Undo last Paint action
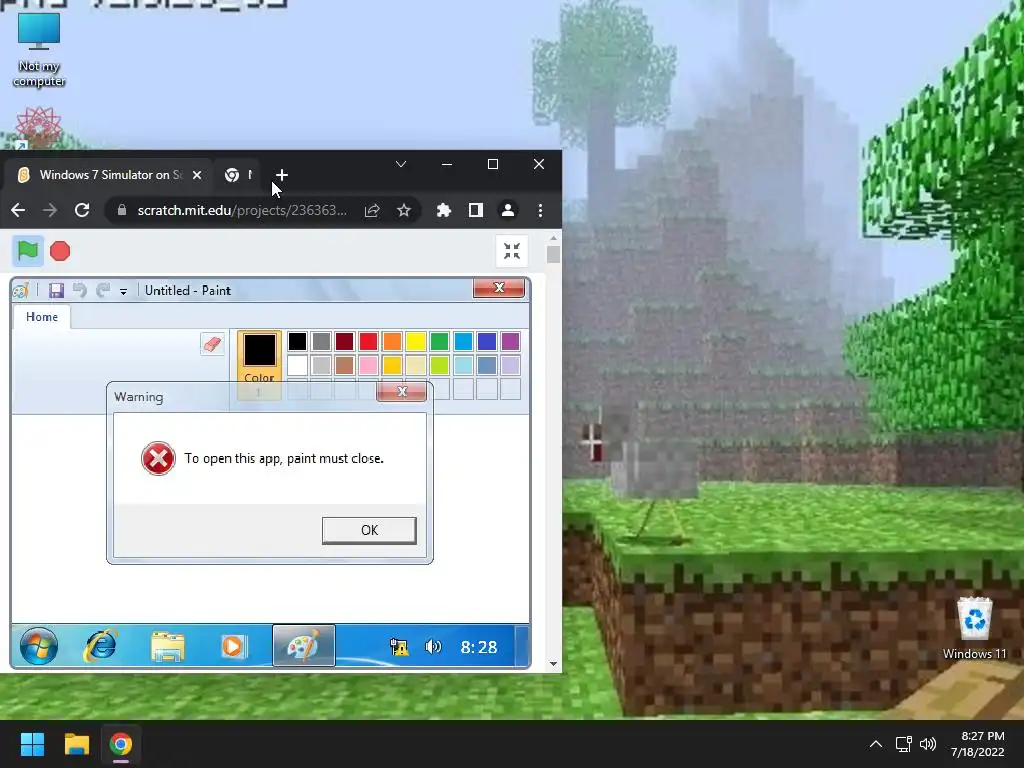1024x768 pixels. (80, 290)
